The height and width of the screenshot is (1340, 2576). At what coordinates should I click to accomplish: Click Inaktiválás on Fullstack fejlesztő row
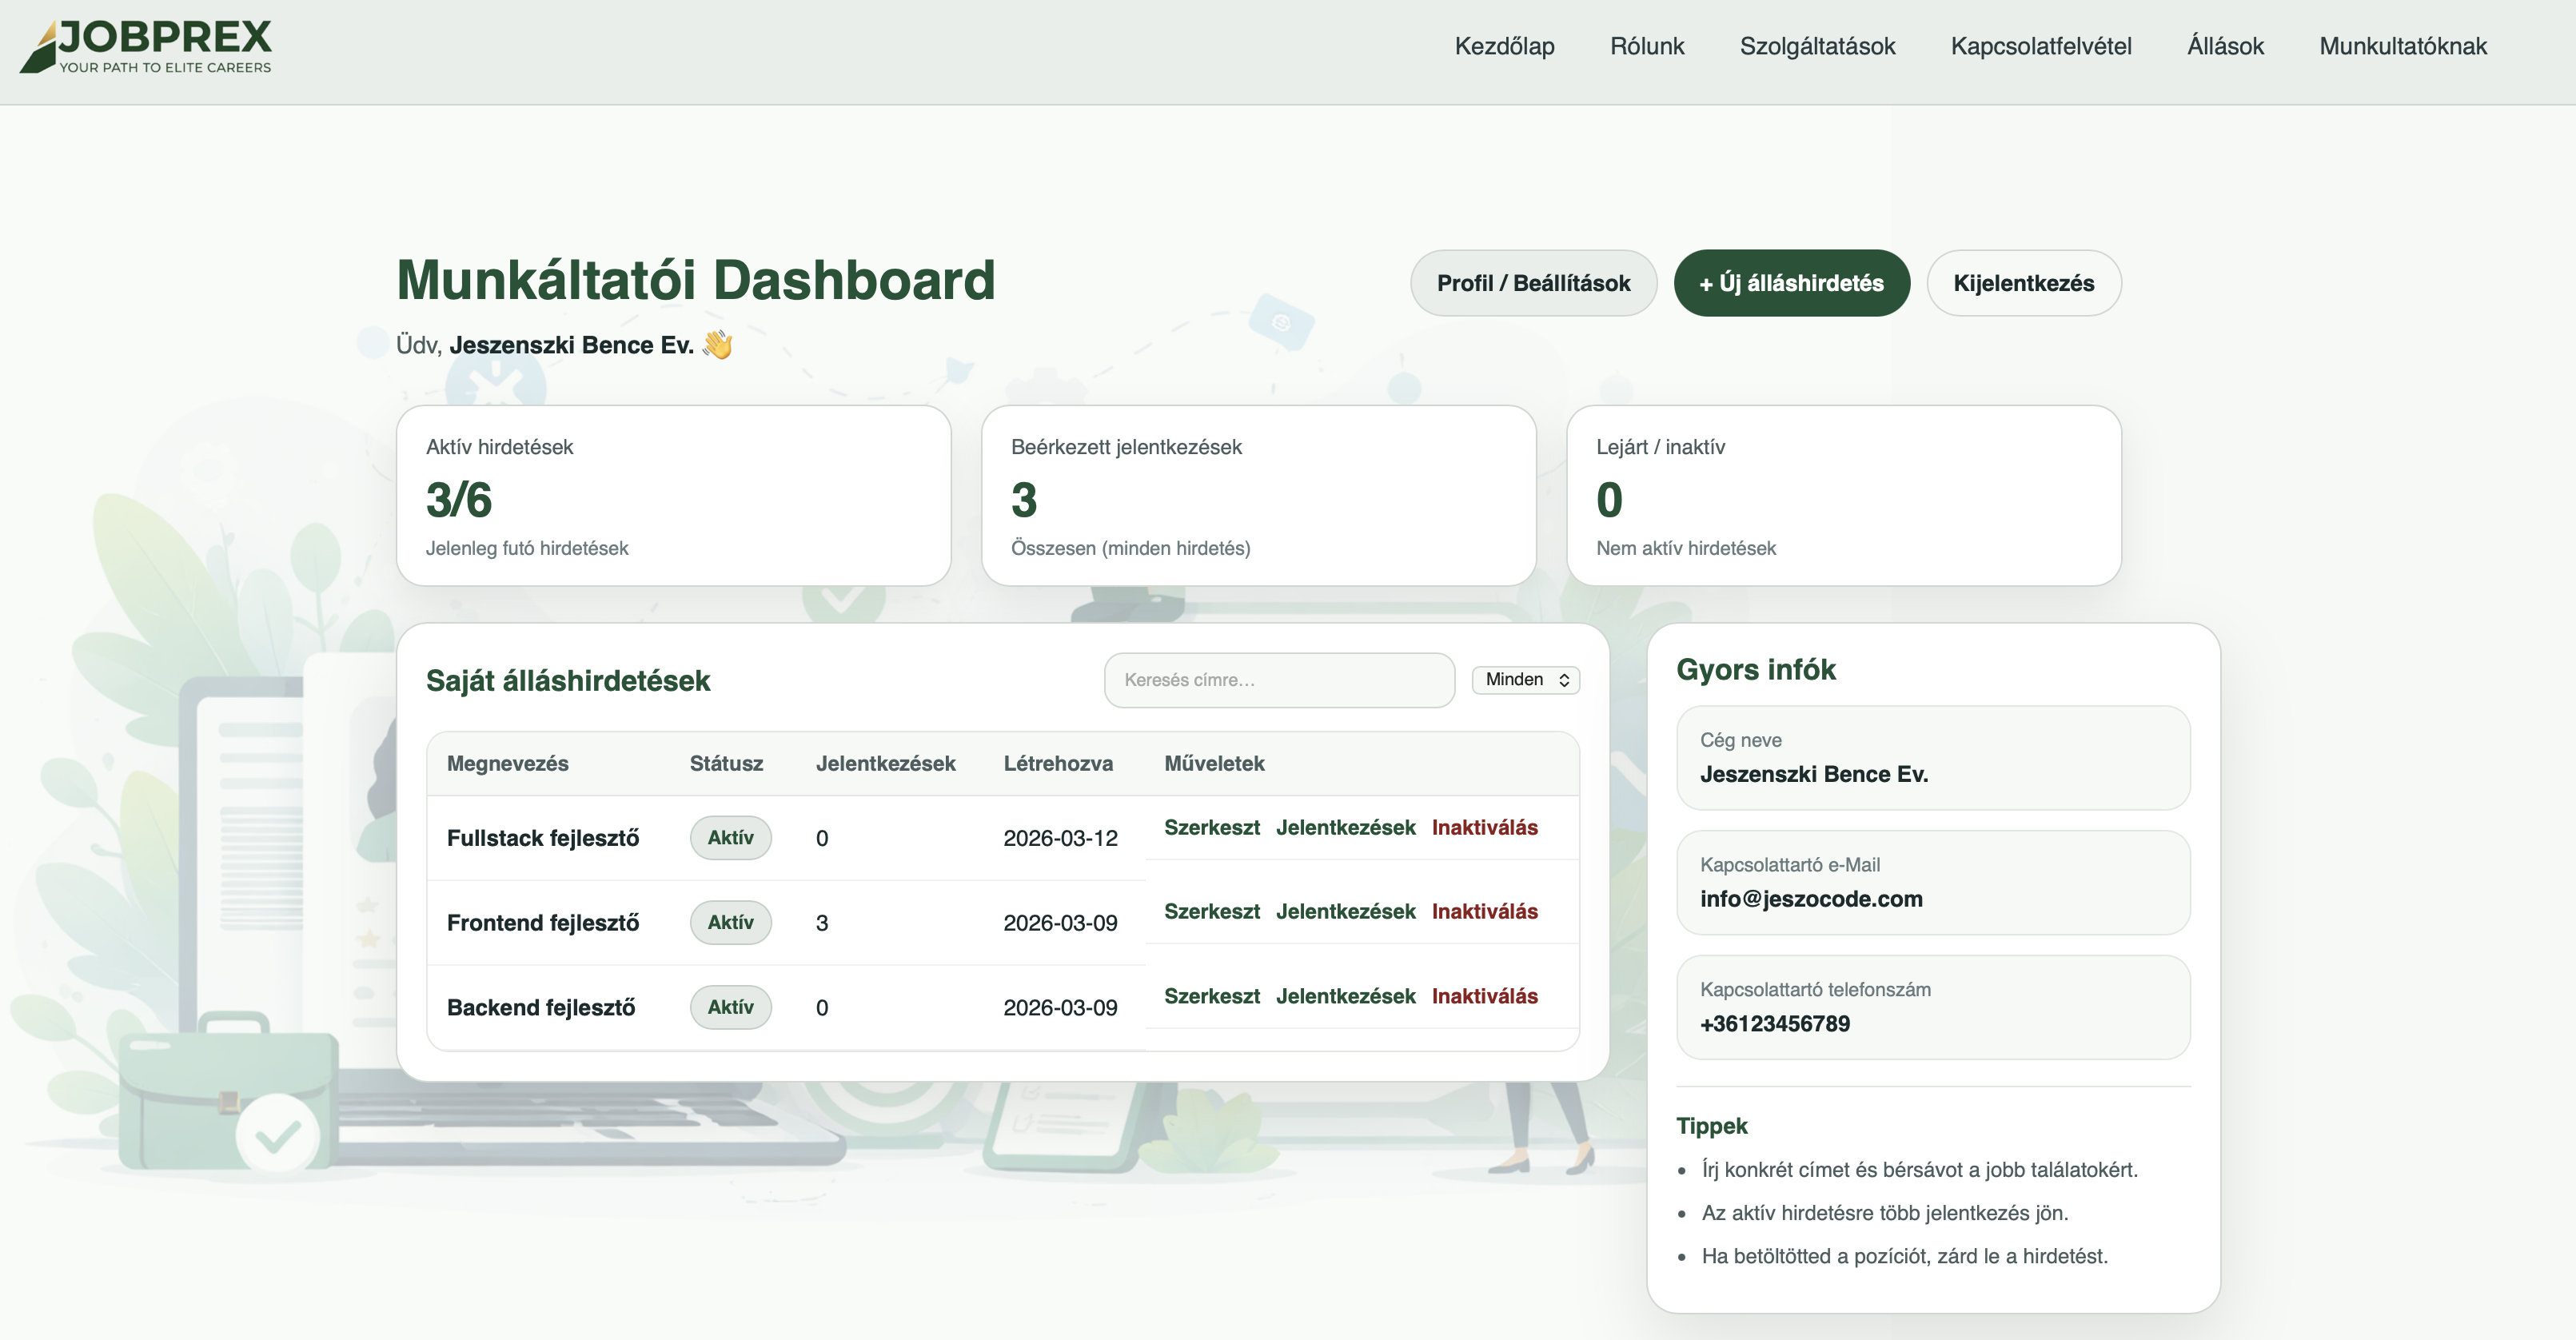coord(1485,828)
